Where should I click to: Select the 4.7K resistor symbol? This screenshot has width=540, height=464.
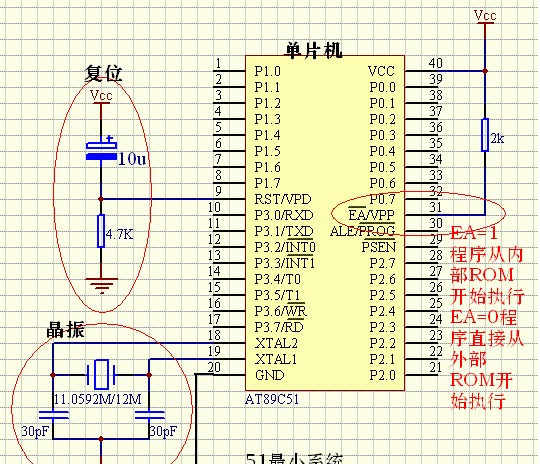[x=101, y=231]
